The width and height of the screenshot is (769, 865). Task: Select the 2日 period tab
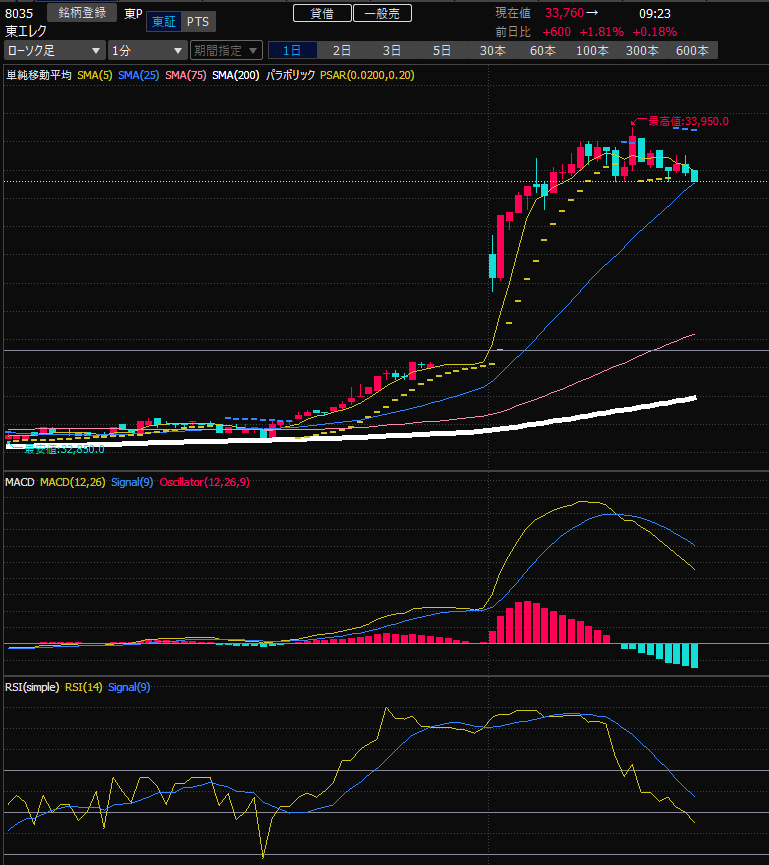(x=342, y=50)
